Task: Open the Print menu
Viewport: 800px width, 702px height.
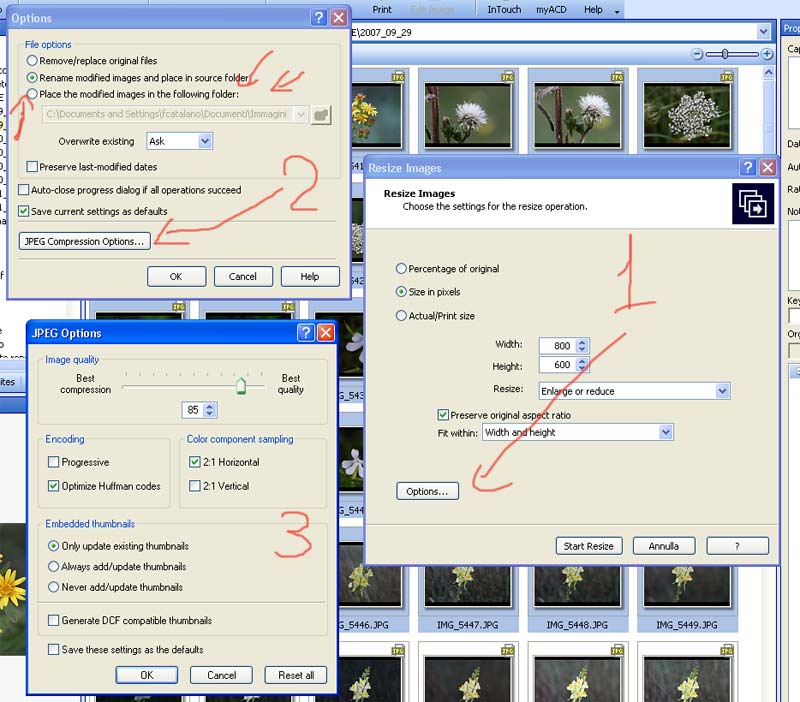Action: point(382,9)
